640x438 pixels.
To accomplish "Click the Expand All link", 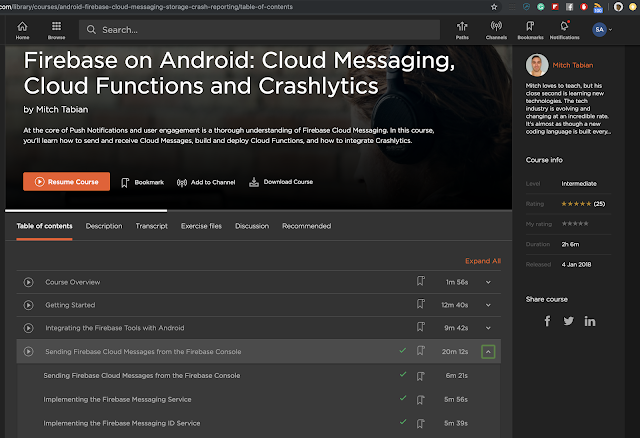I will coord(483,261).
